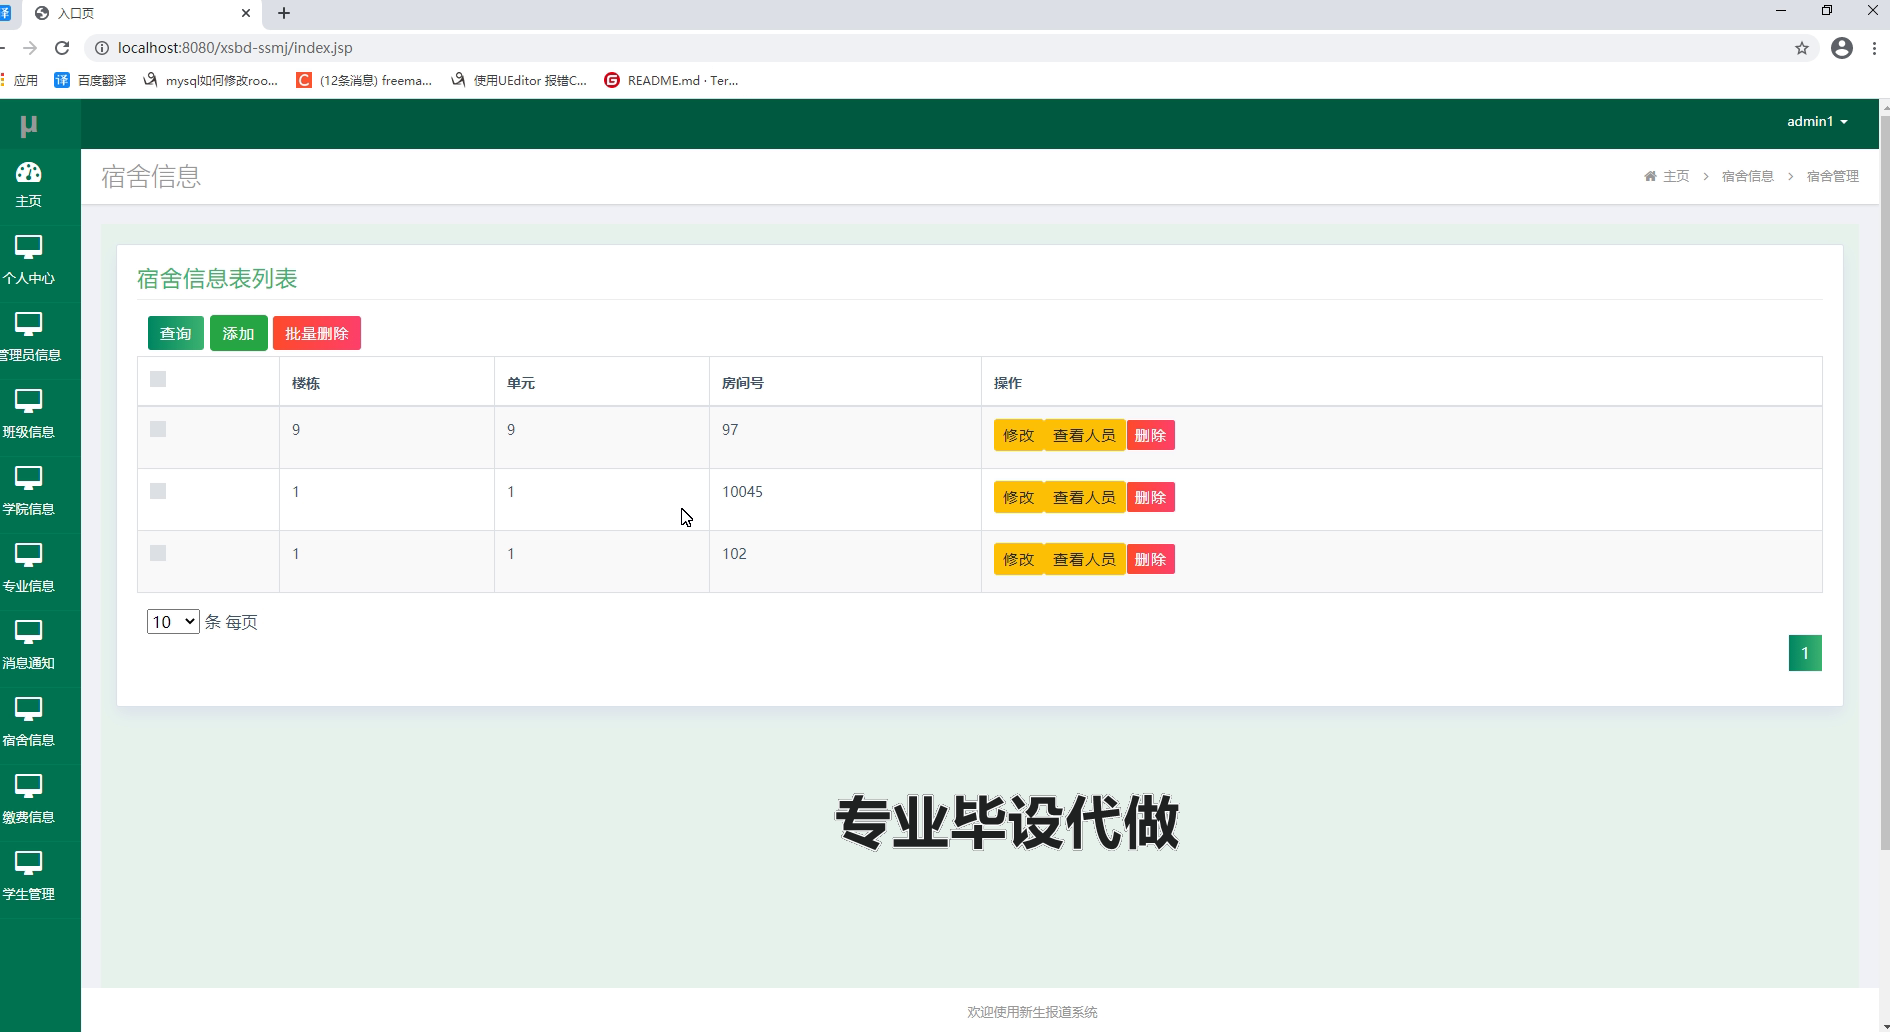Go to pagination page 1
This screenshot has width=1890, height=1032.
point(1805,653)
